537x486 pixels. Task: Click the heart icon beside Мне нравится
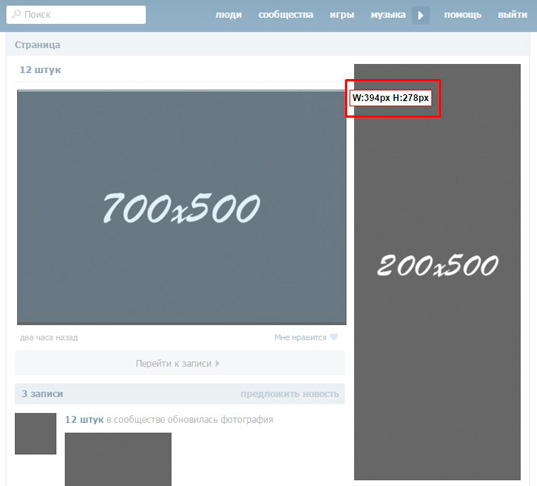click(x=334, y=337)
